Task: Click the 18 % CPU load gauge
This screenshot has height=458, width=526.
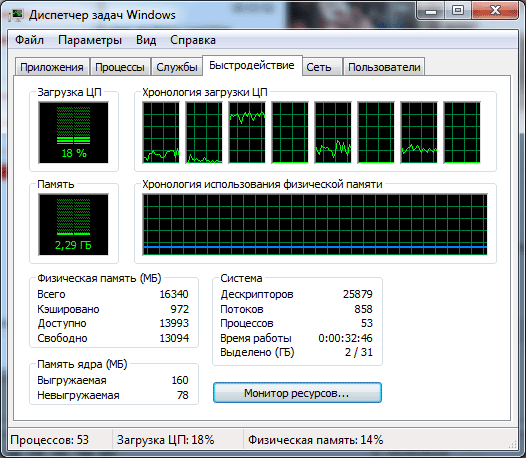Action: 73,133
